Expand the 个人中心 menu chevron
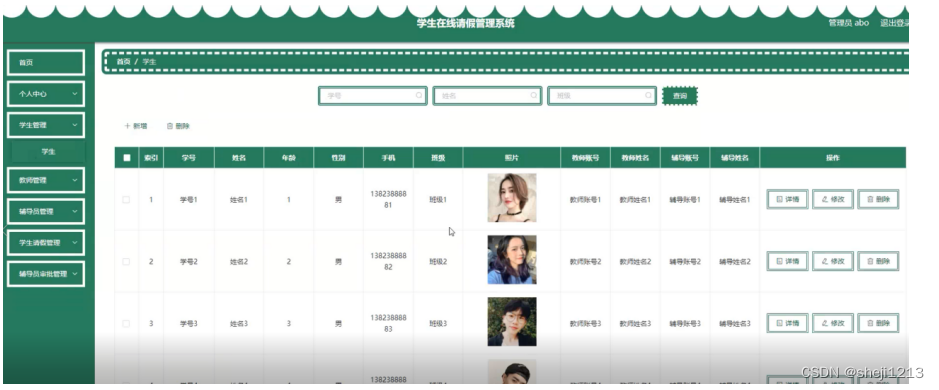 click(75, 94)
